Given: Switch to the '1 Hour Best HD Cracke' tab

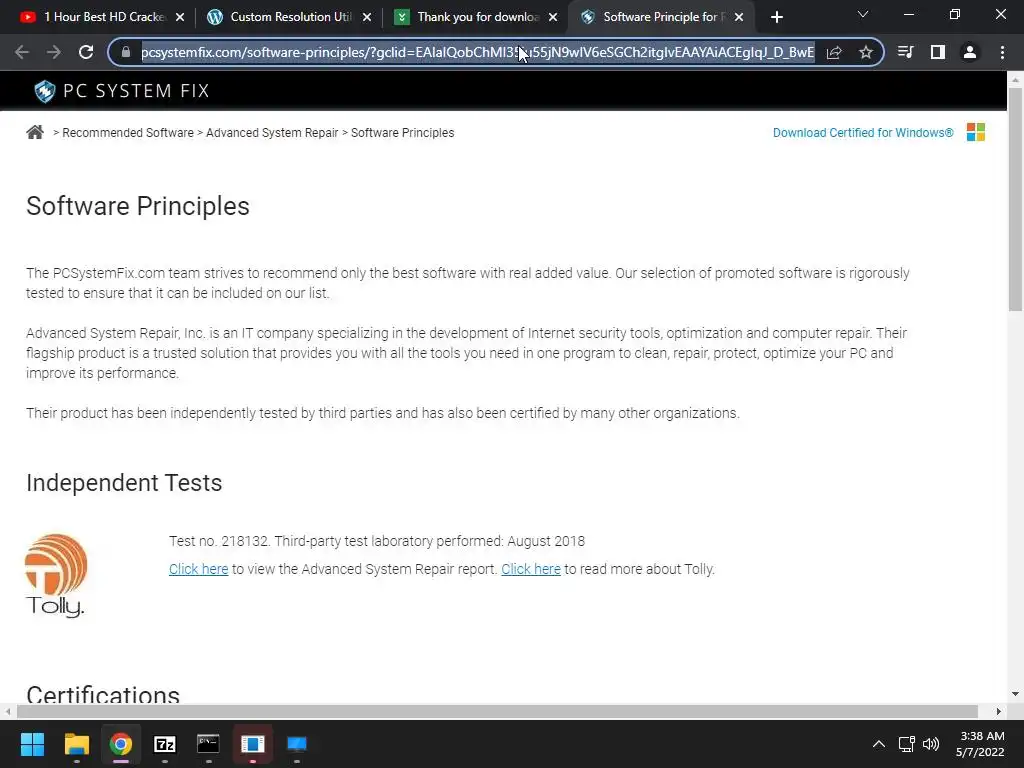Looking at the screenshot, I should pyautogui.click(x=103, y=17).
